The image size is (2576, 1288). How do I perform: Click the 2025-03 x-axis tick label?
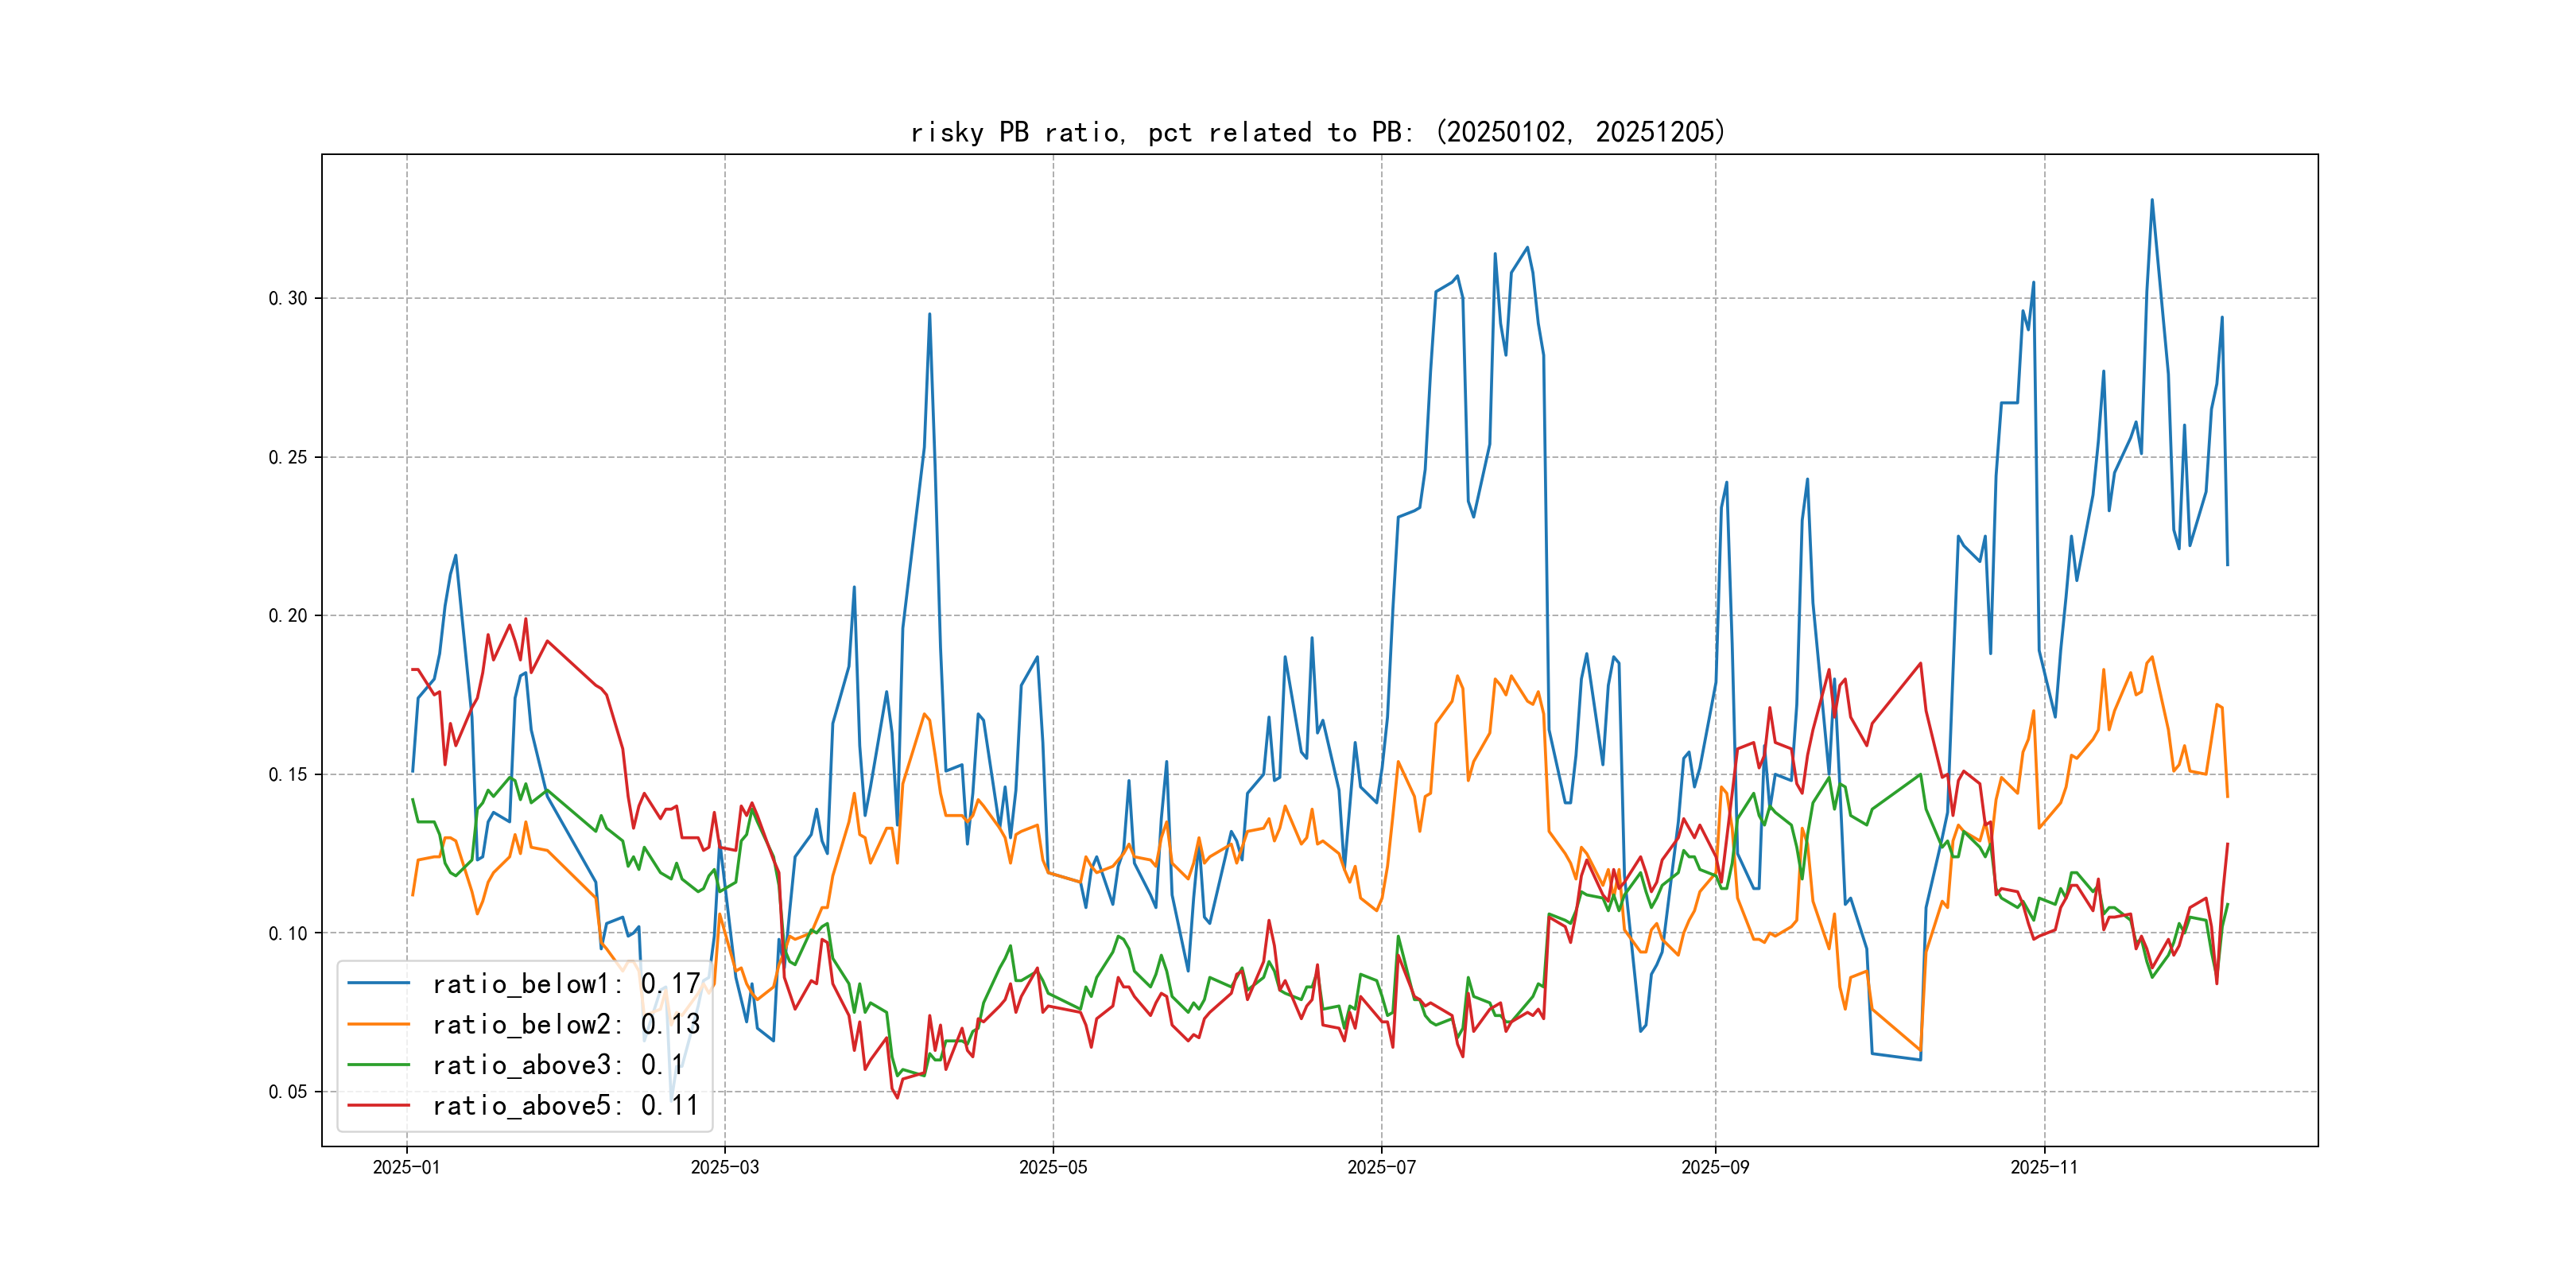click(x=724, y=1167)
